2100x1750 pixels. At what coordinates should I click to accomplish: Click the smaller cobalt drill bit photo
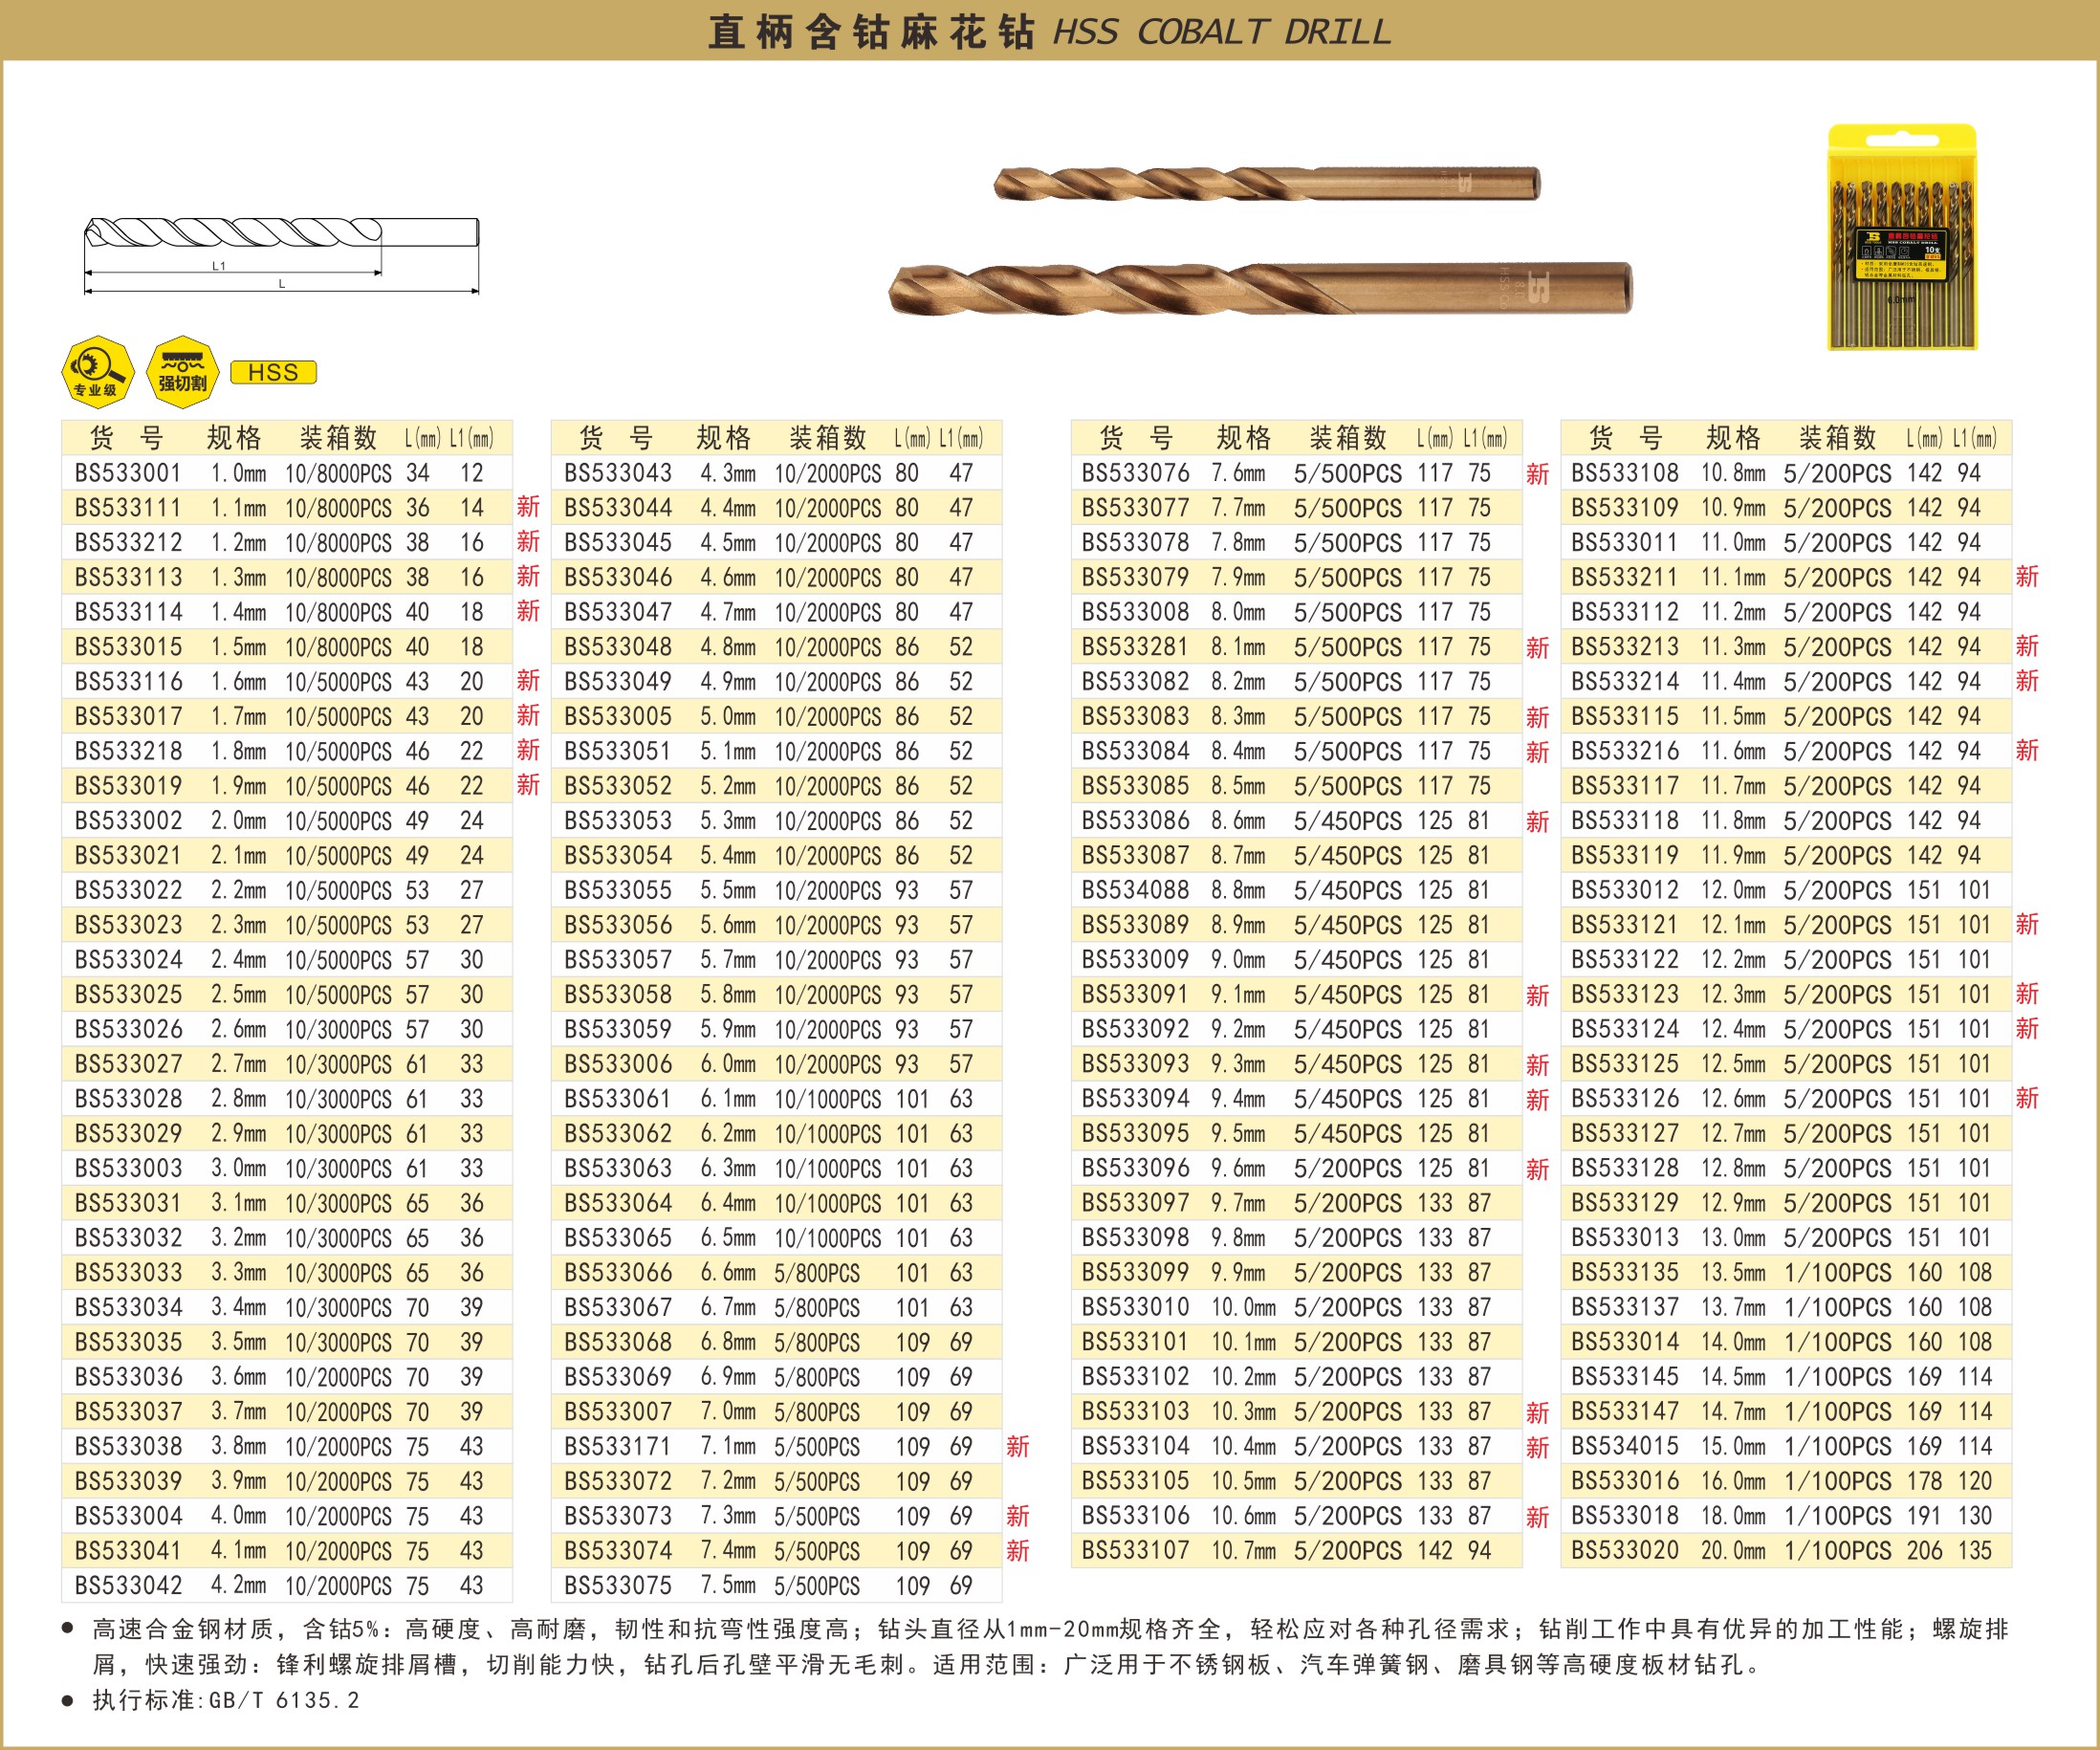[1266, 183]
